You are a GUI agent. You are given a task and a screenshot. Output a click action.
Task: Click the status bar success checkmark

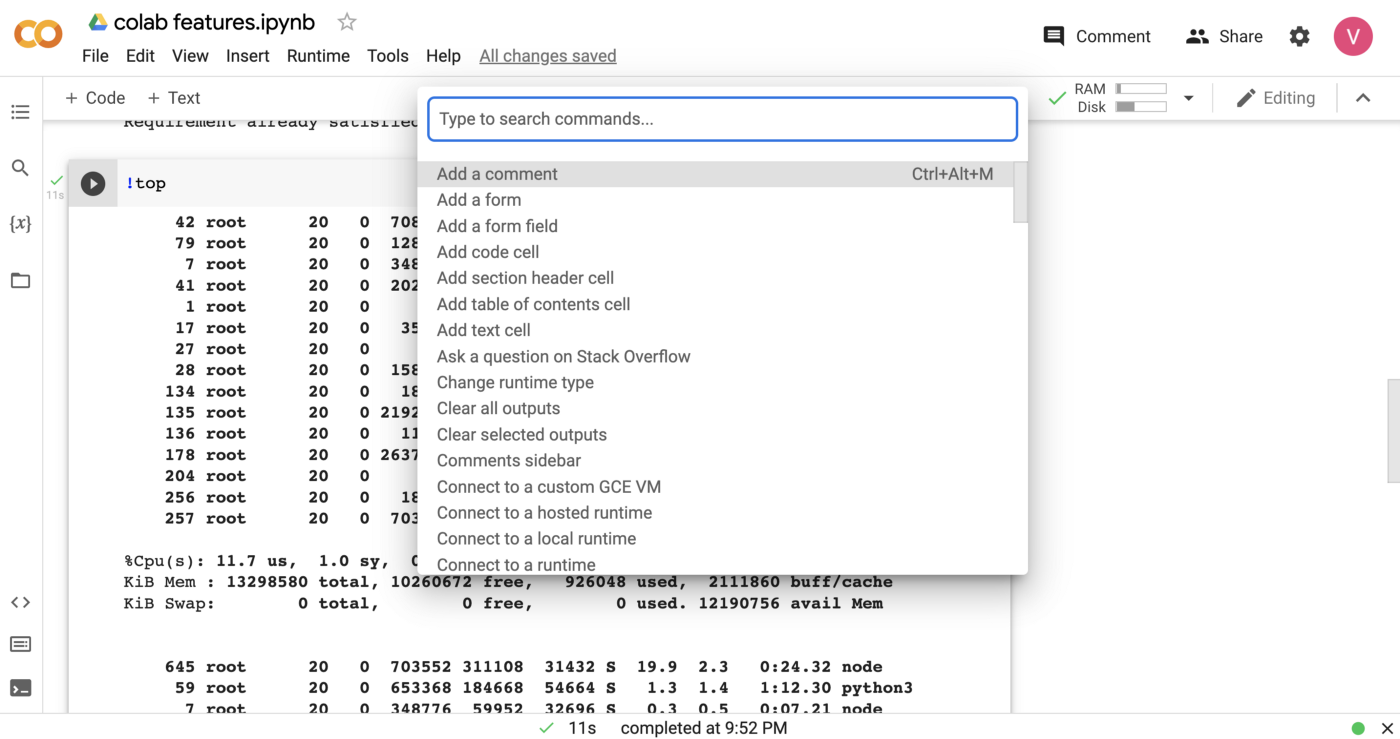pos(546,728)
